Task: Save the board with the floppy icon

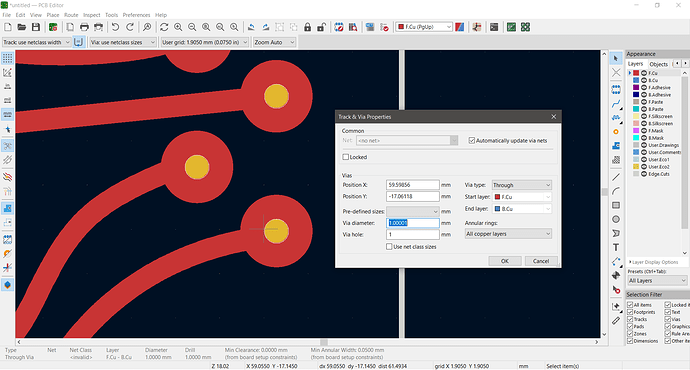Action: coord(36,27)
